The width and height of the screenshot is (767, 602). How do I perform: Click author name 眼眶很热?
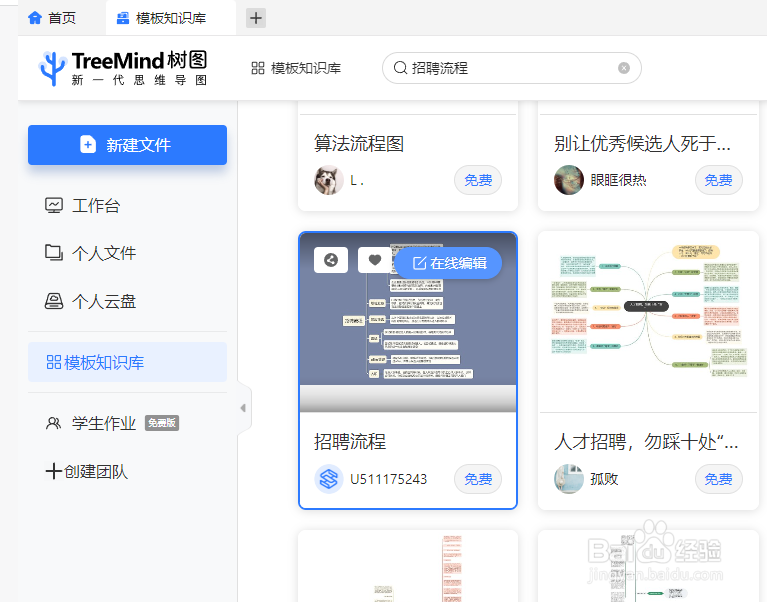[618, 180]
